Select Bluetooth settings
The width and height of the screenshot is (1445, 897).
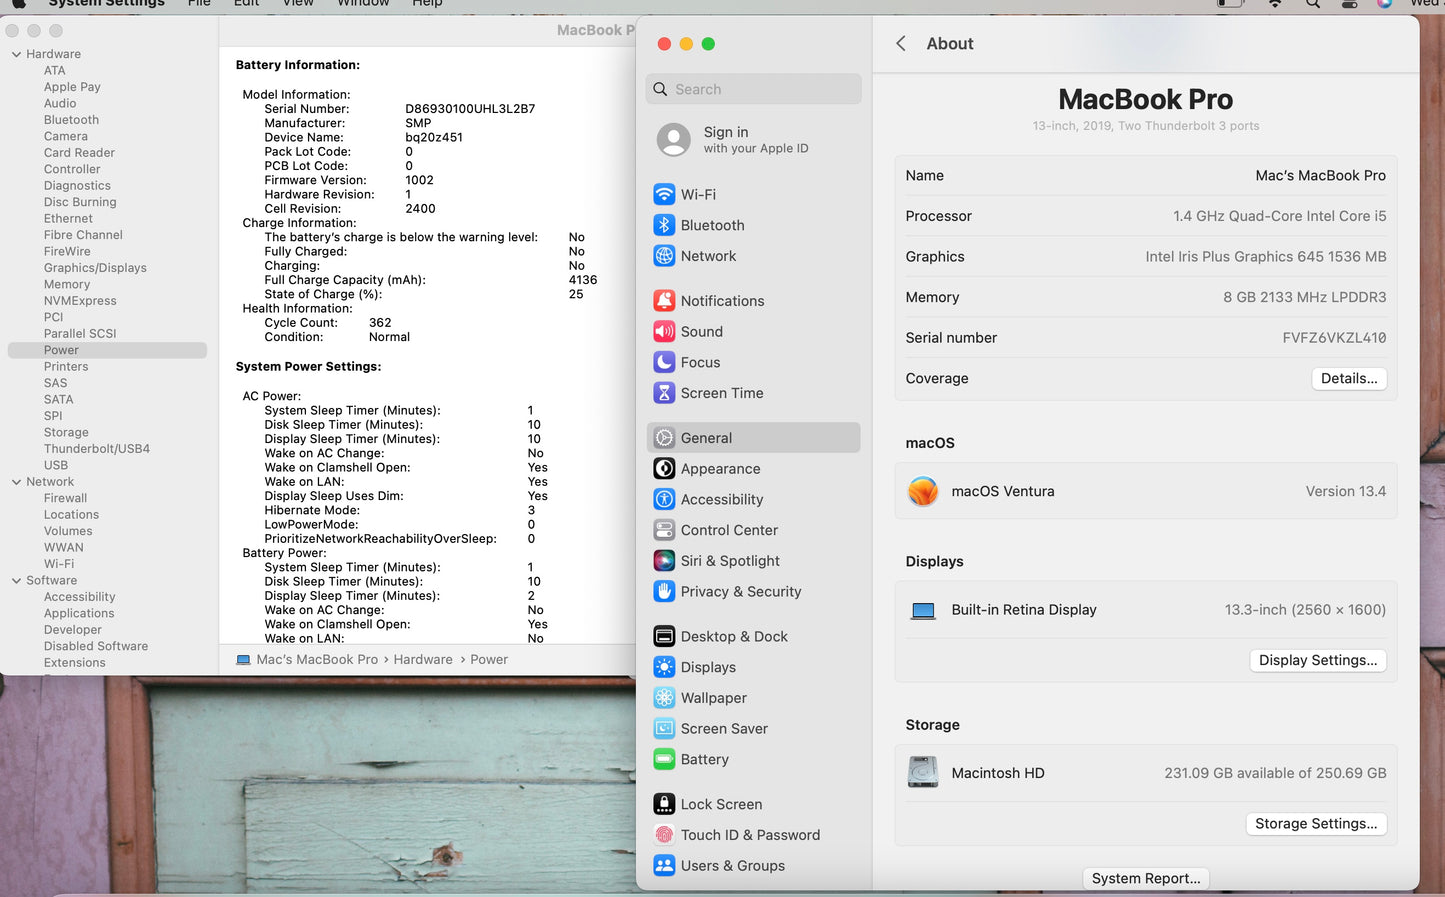[711, 225]
